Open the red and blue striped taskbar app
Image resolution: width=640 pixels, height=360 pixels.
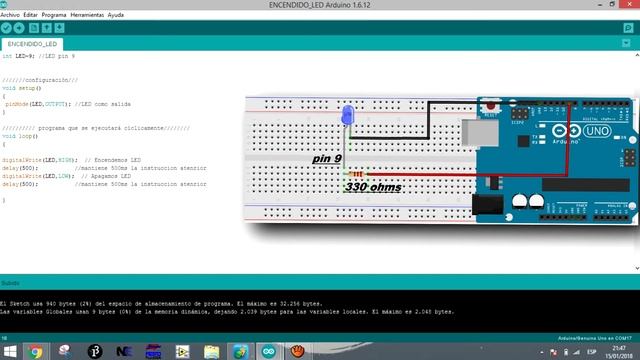coord(153,351)
